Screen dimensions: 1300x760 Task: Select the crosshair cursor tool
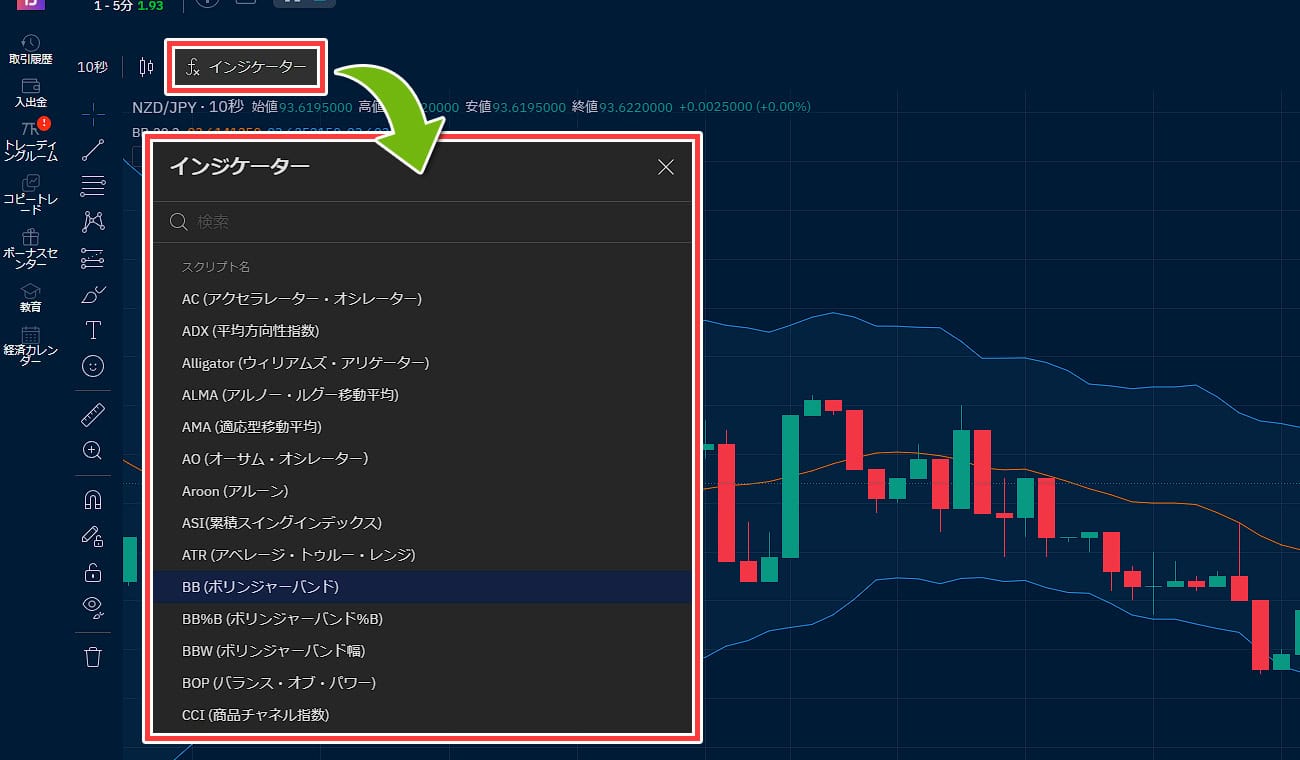click(93, 115)
